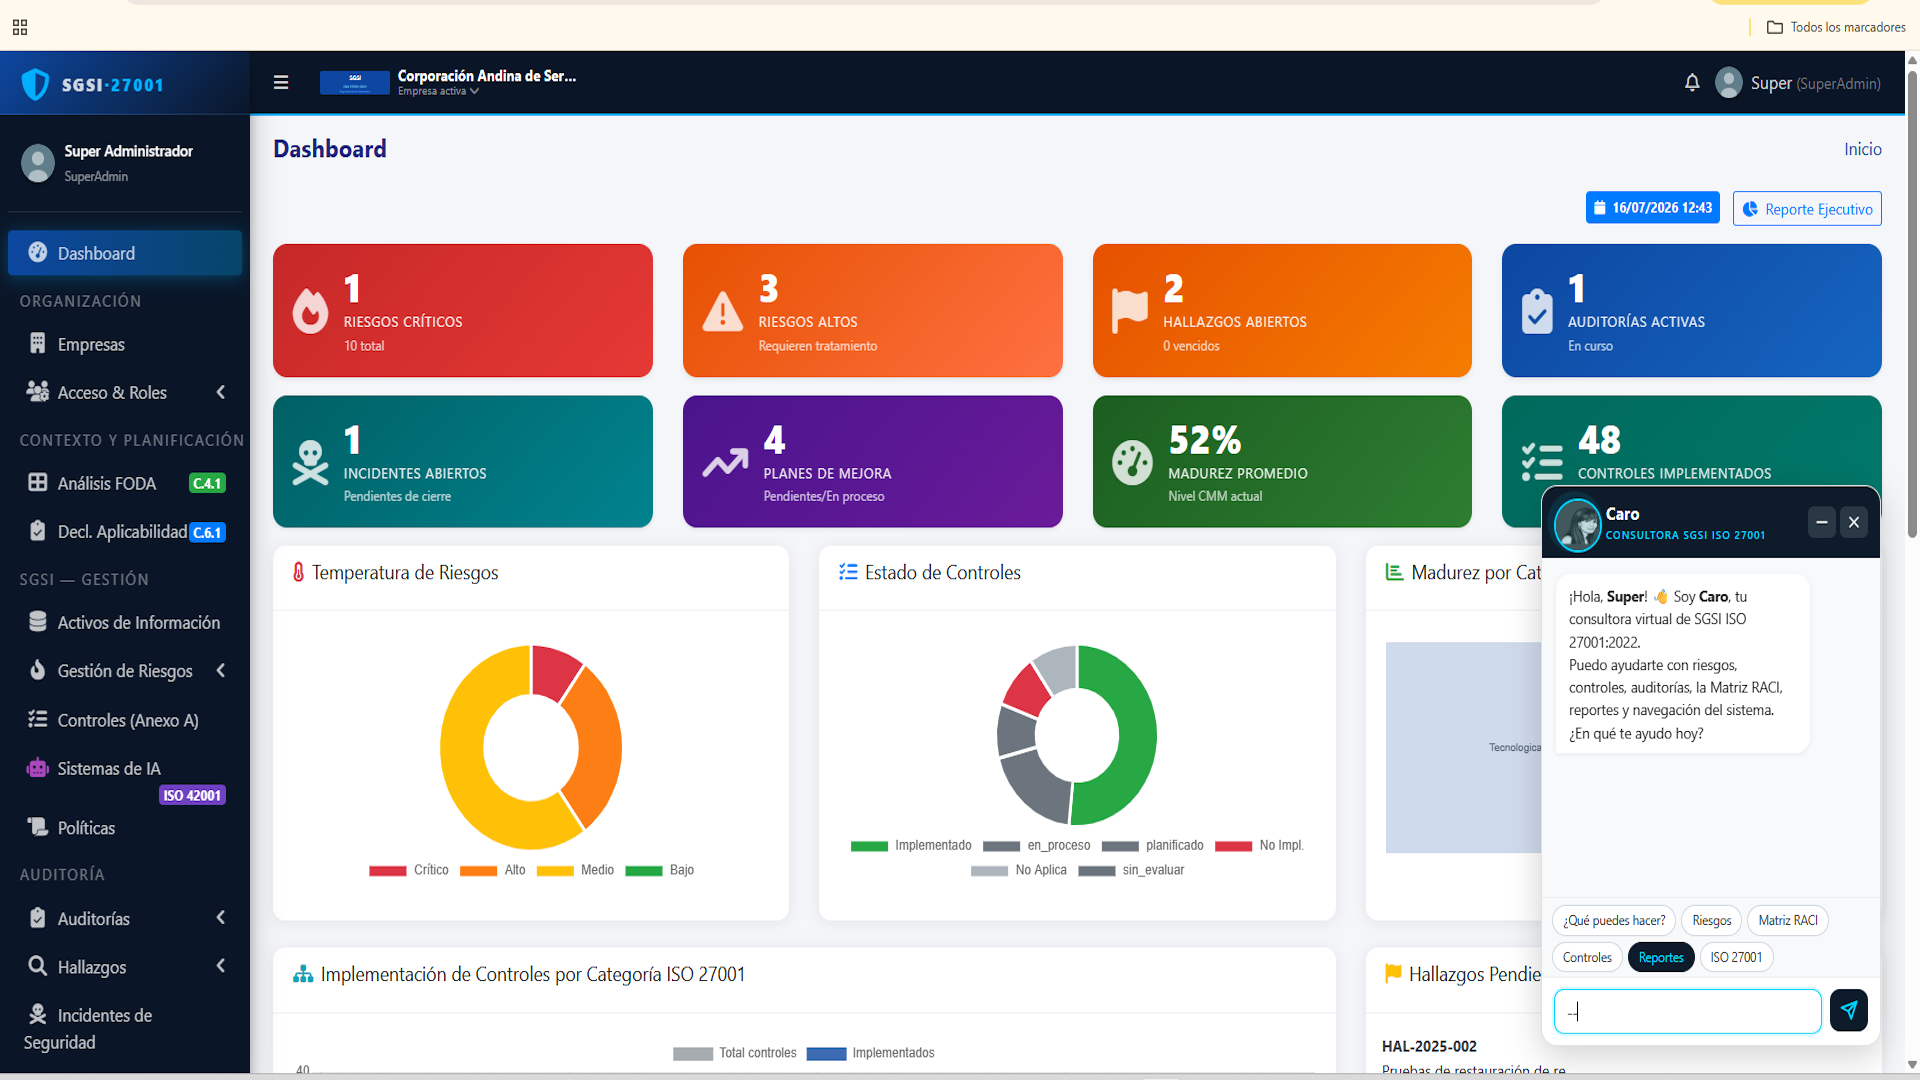Click the Riesgos Críticos flame icon
This screenshot has height=1080, width=1920.
[310, 311]
